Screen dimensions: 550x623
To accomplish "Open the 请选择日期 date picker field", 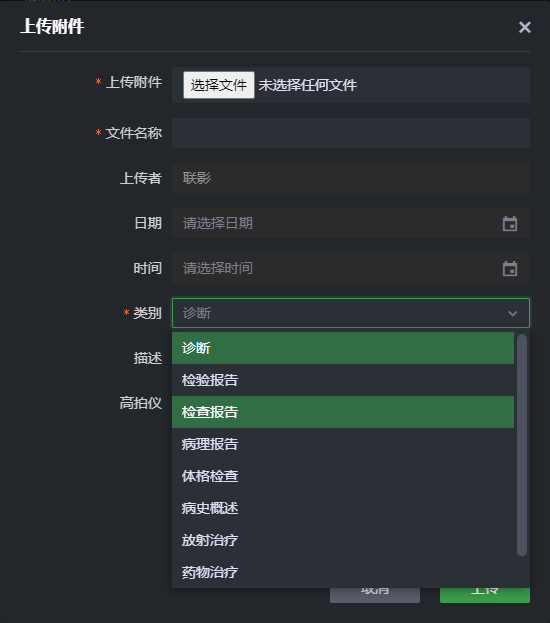I will pos(351,223).
